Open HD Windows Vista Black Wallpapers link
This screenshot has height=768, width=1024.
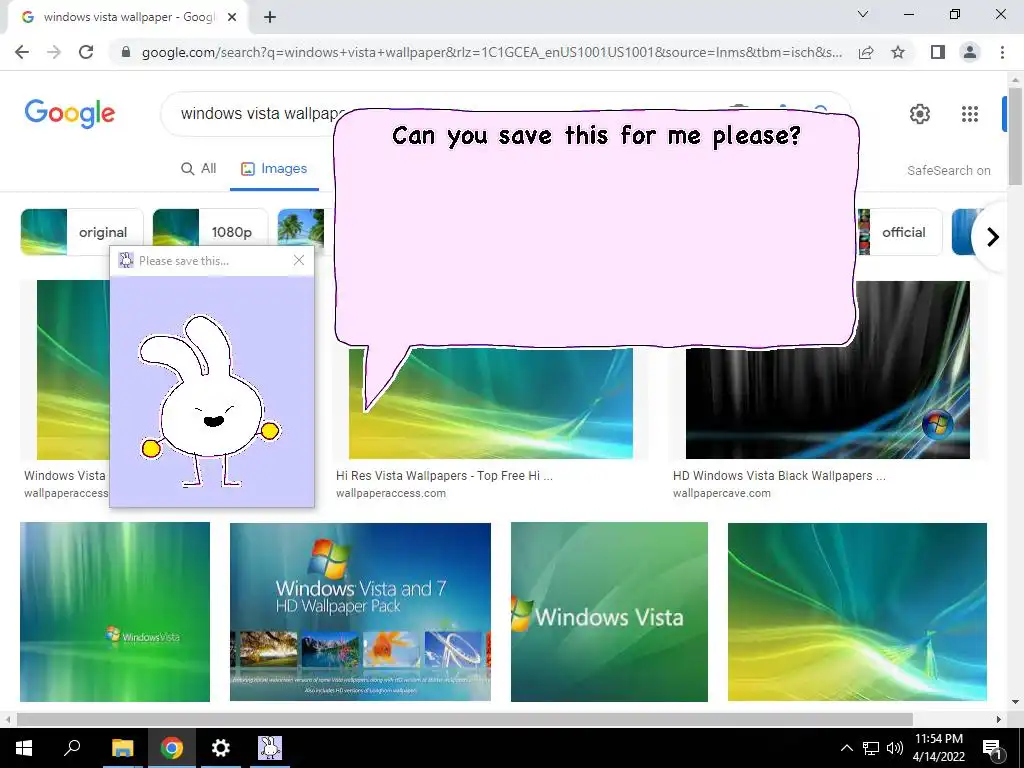(779, 475)
